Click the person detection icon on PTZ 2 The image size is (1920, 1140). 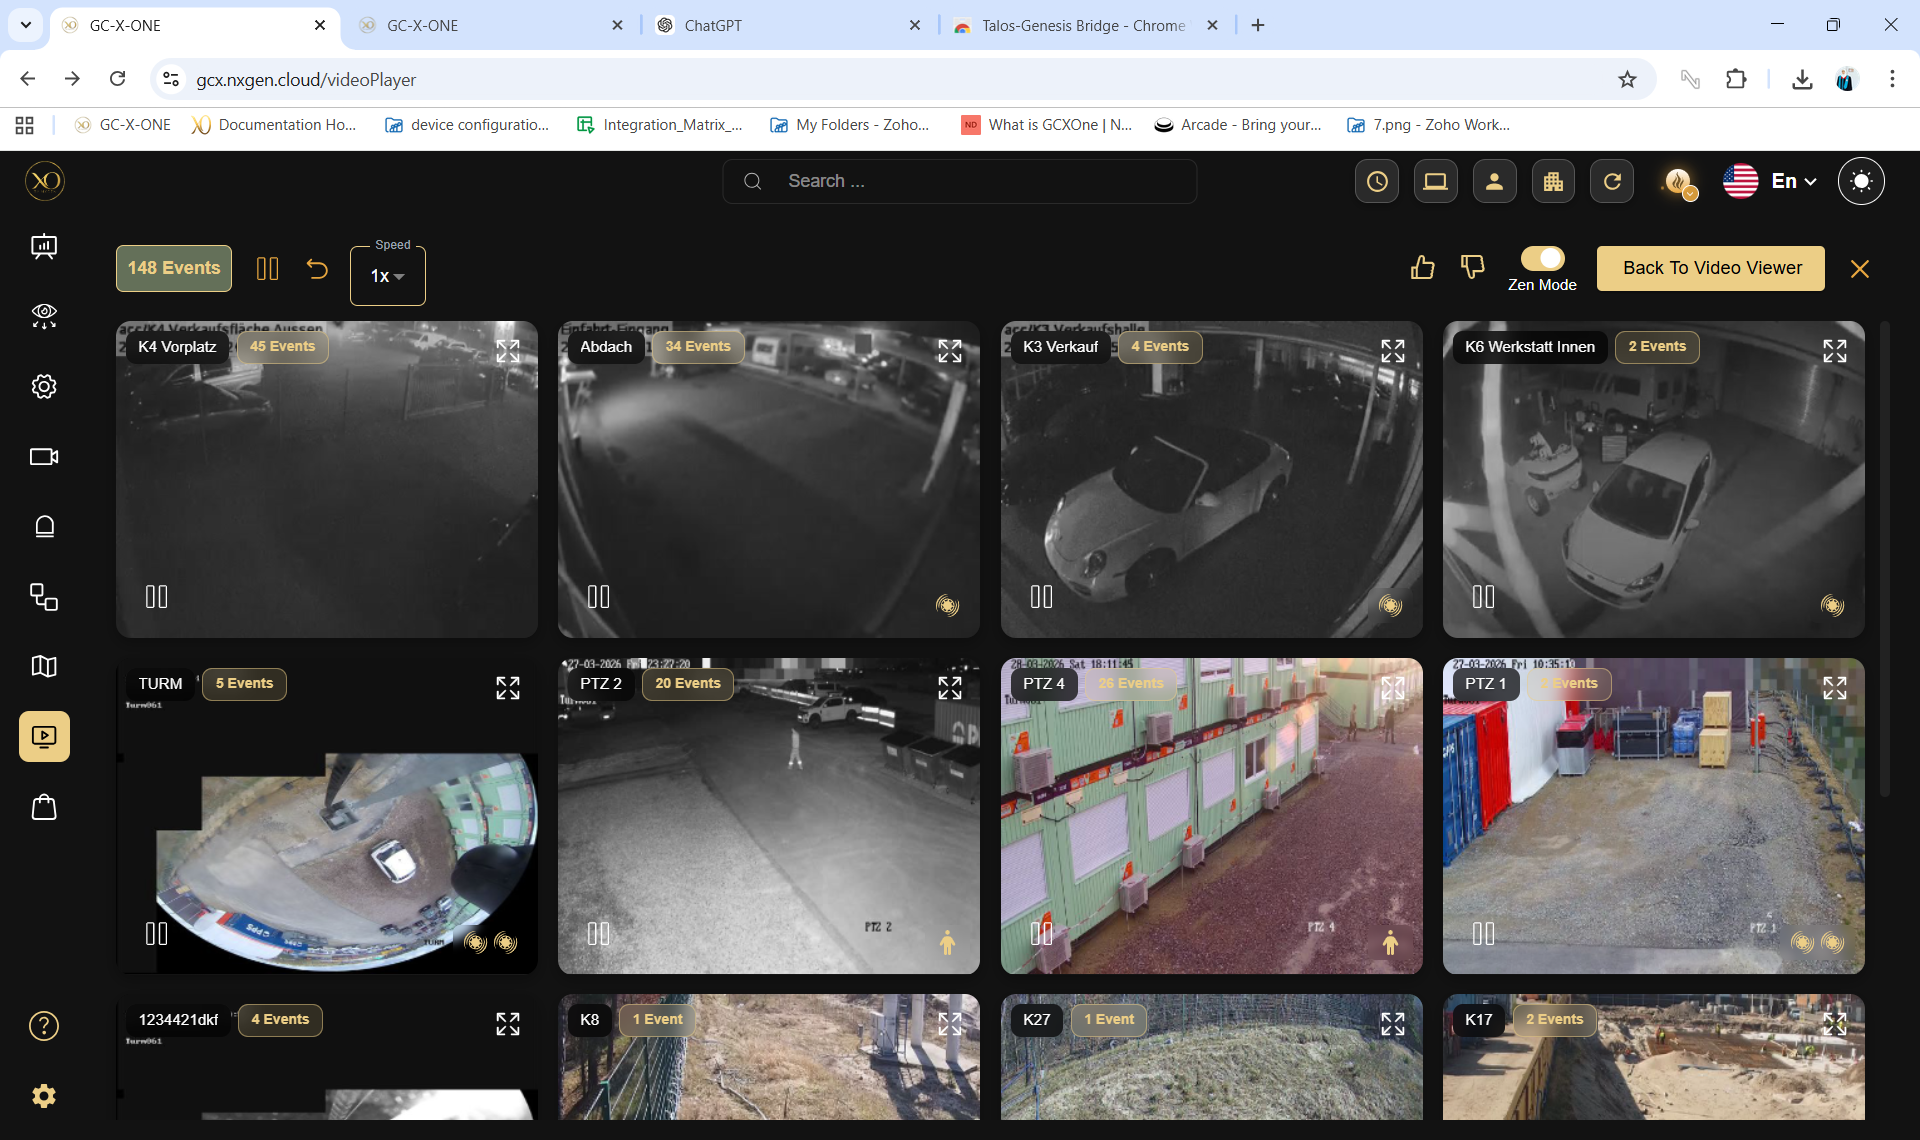tap(948, 942)
